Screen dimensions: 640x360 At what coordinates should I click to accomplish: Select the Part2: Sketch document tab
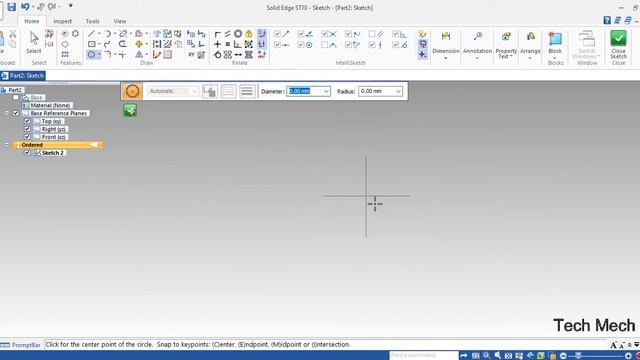click(23, 76)
